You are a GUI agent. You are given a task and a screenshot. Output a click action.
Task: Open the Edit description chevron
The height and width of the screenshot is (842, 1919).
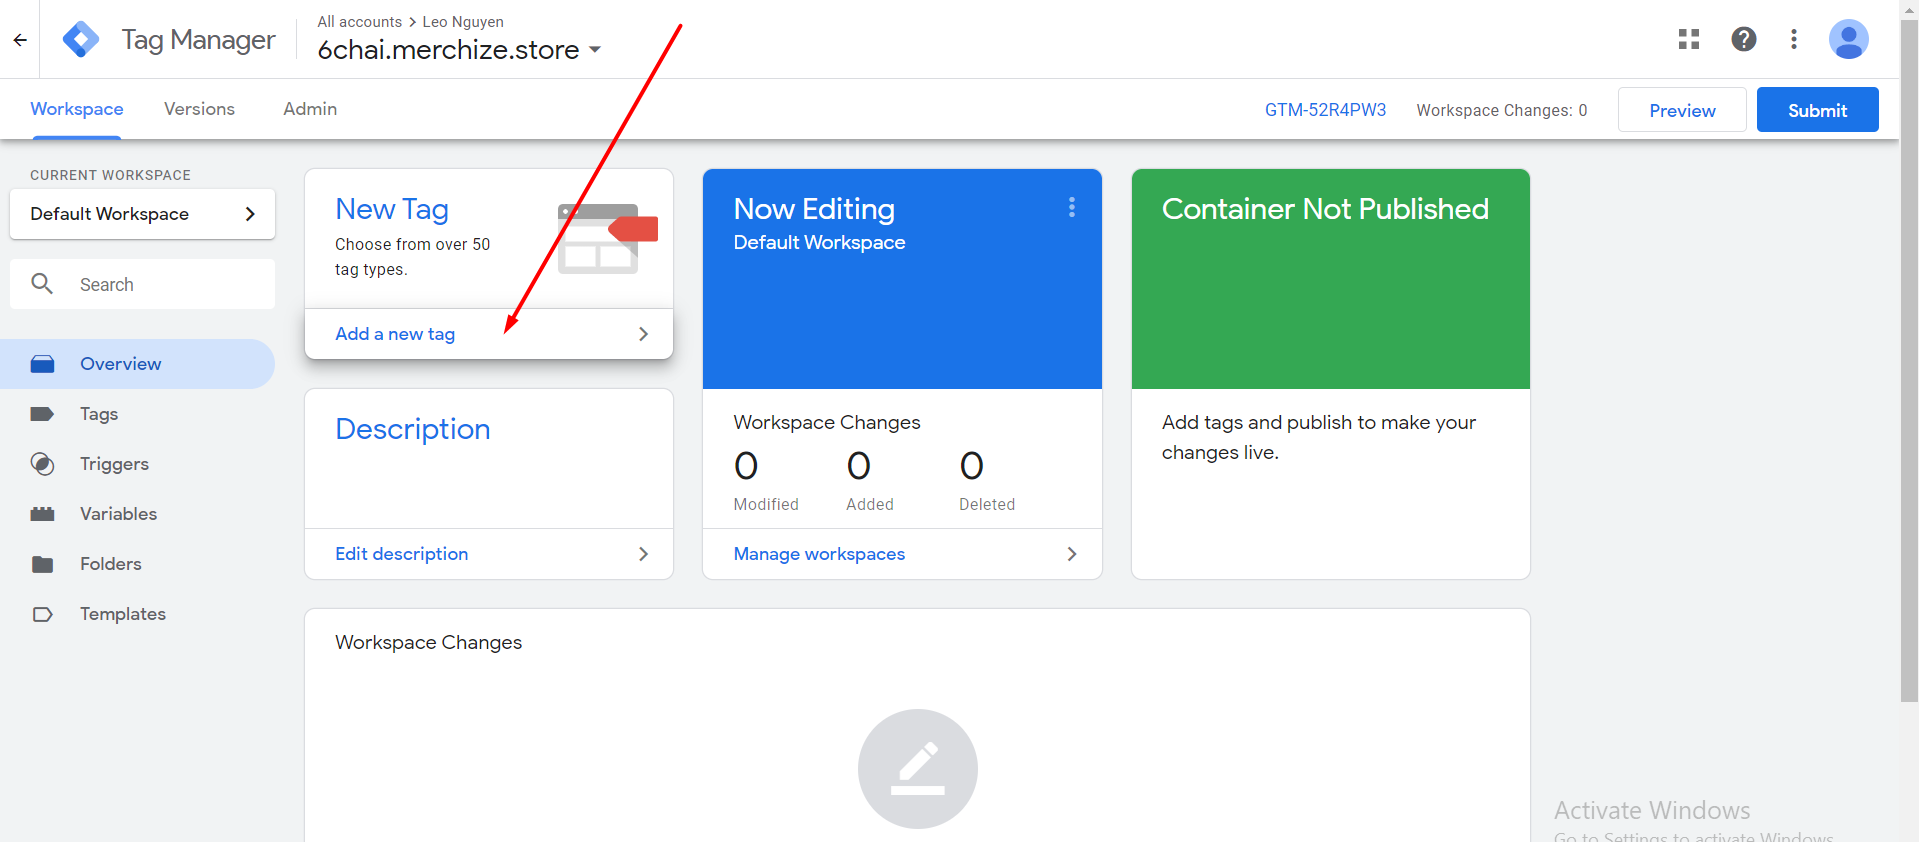click(x=643, y=554)
